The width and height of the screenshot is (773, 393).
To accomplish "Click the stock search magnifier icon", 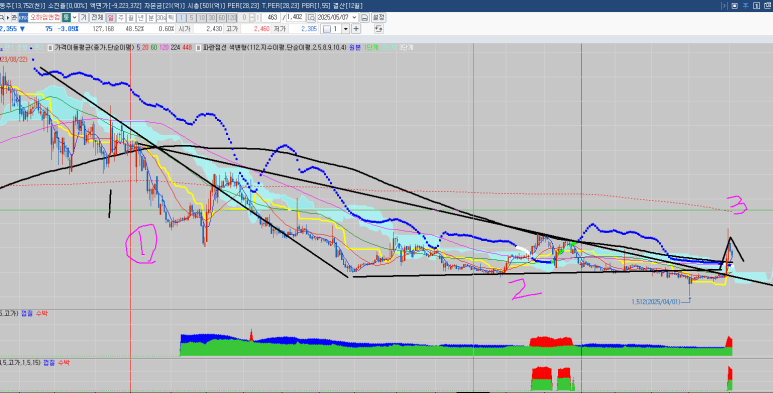I will click(x=2, y=17).
